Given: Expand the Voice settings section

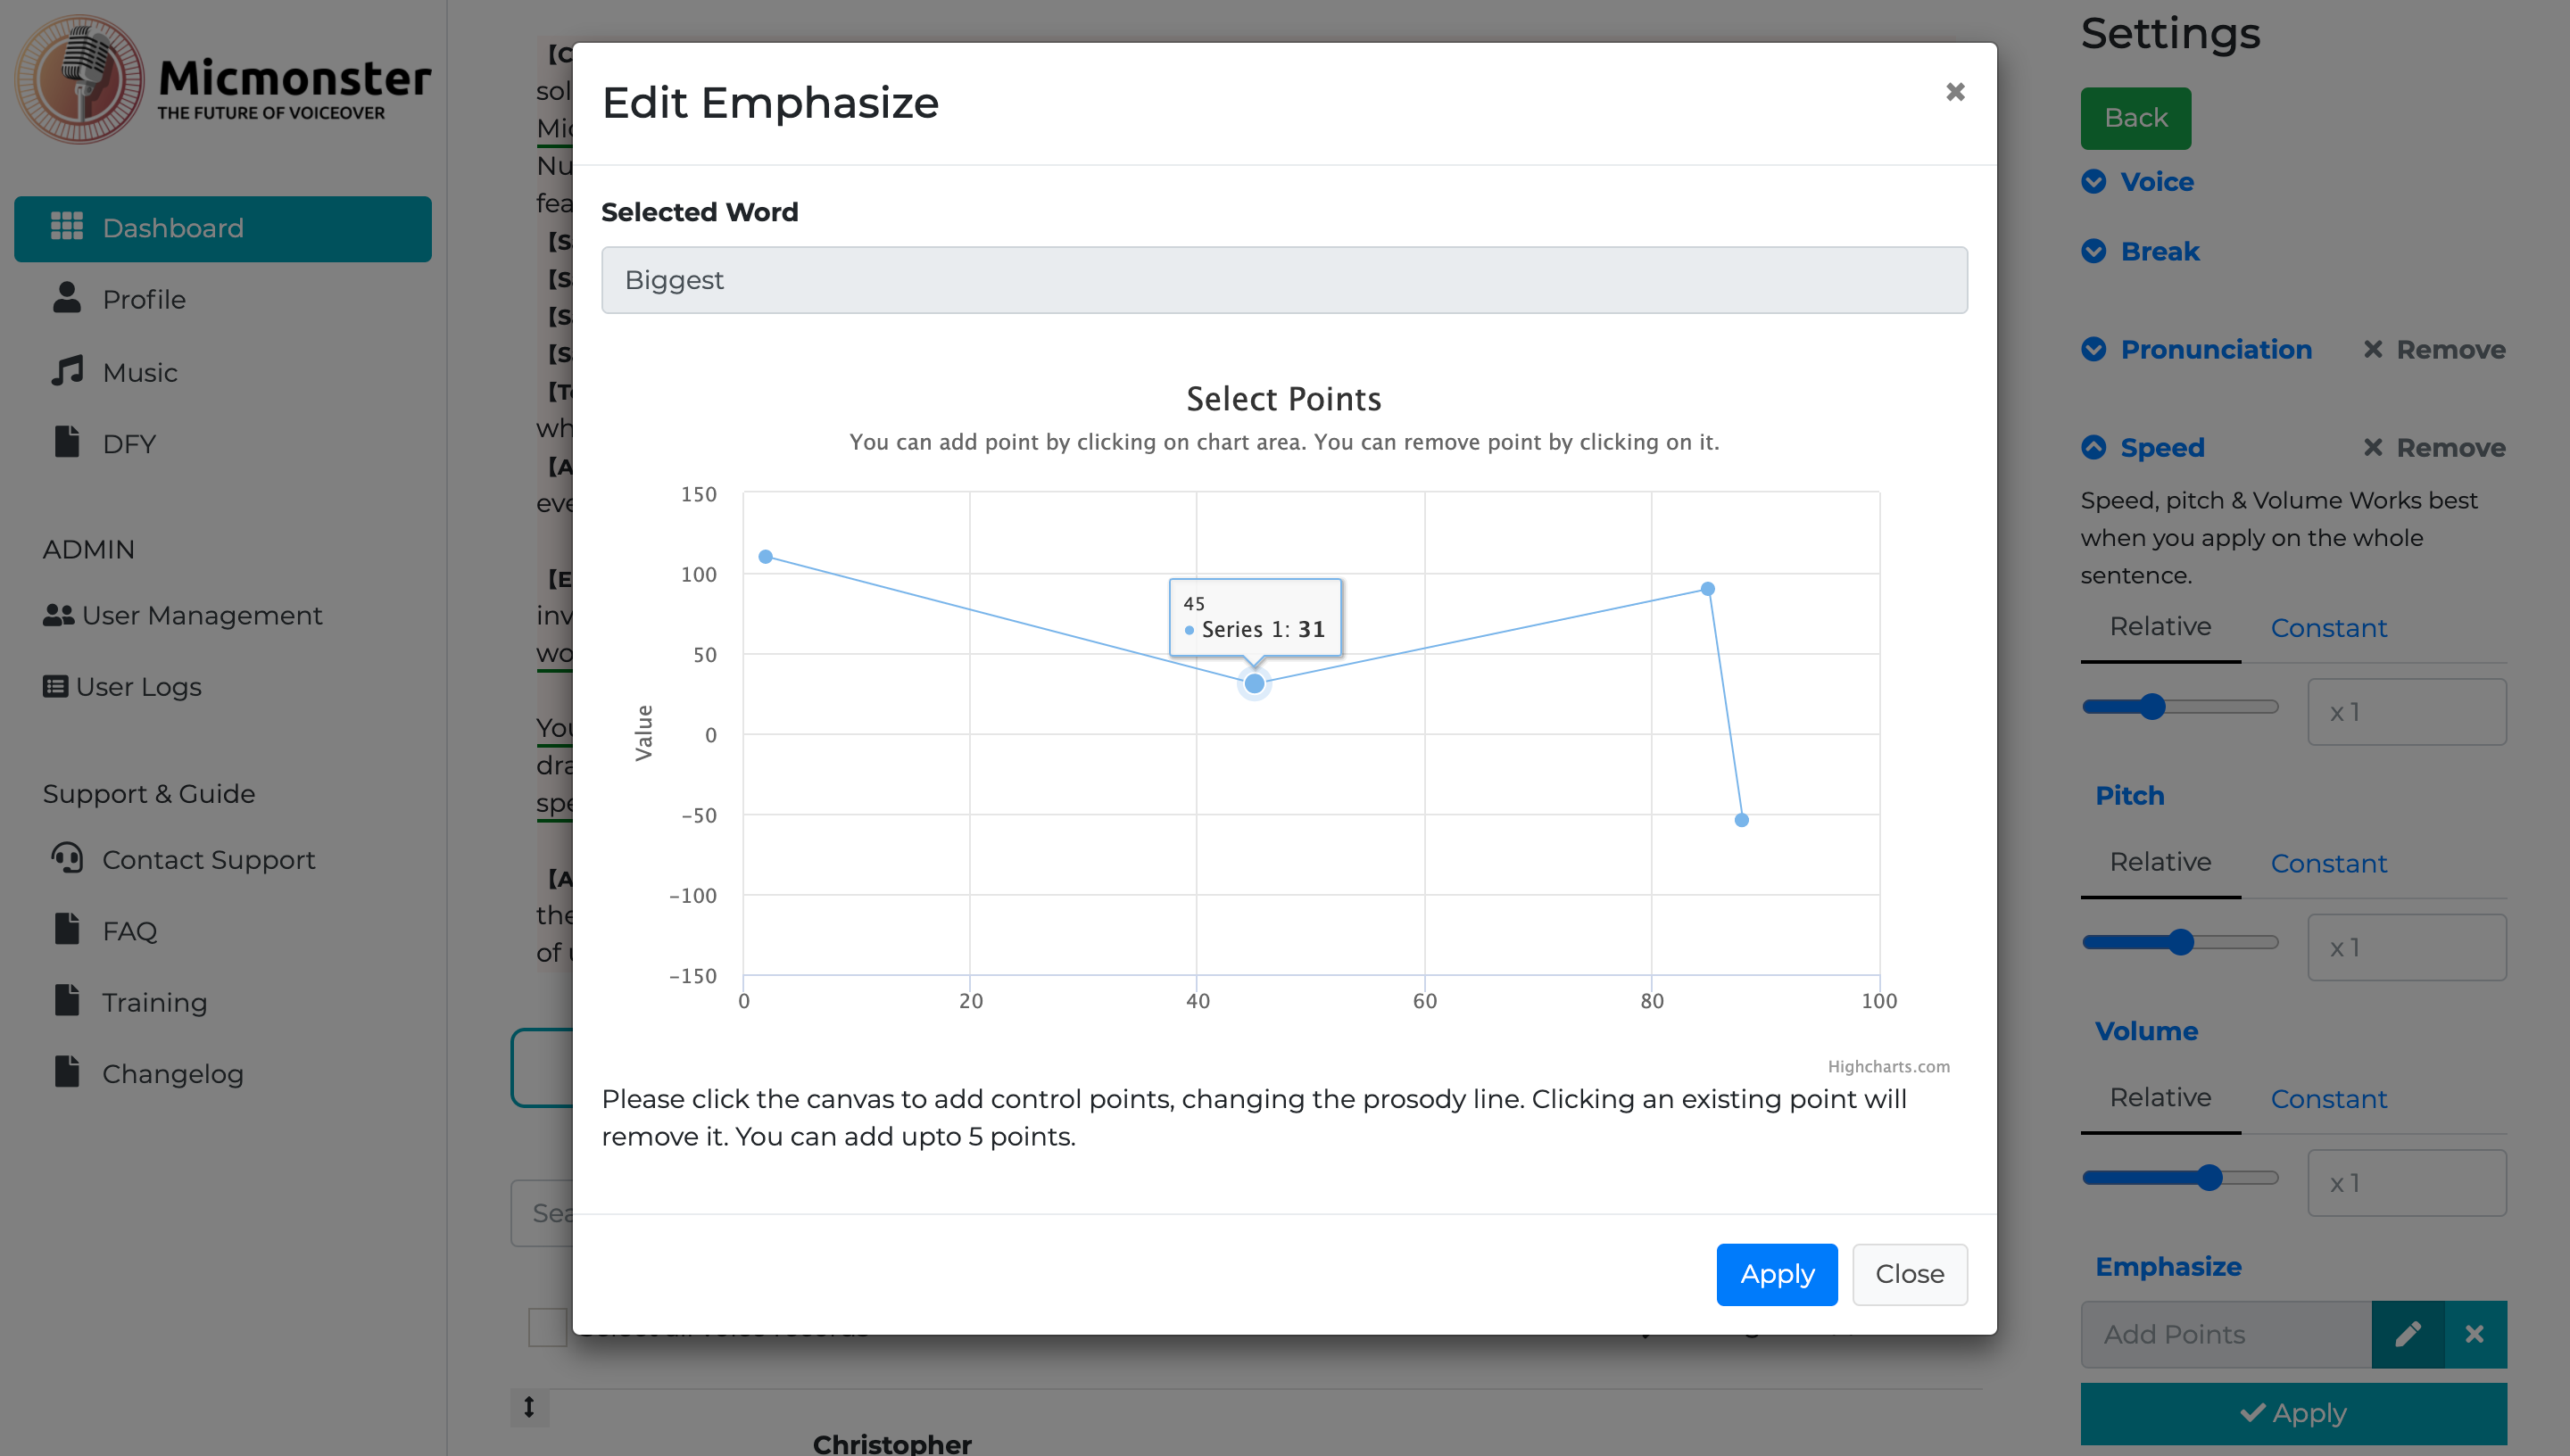Looking at the screenshot, I should tap(2156, 182).
